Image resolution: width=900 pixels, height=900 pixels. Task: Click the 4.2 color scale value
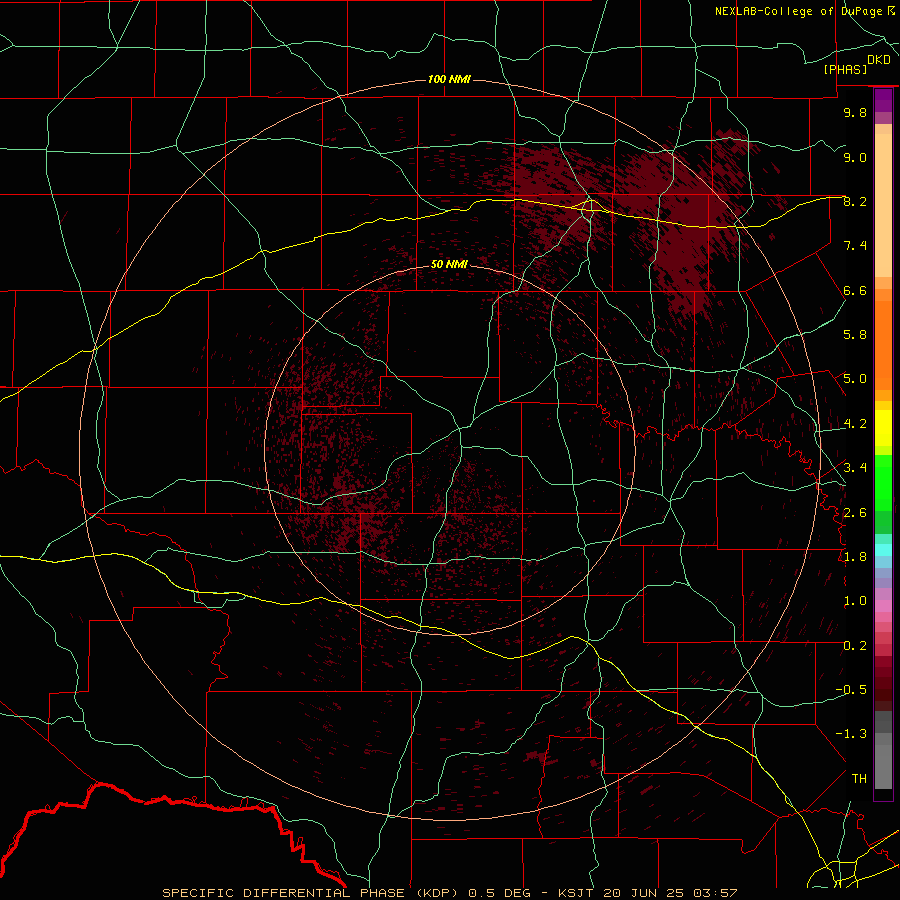855,424
